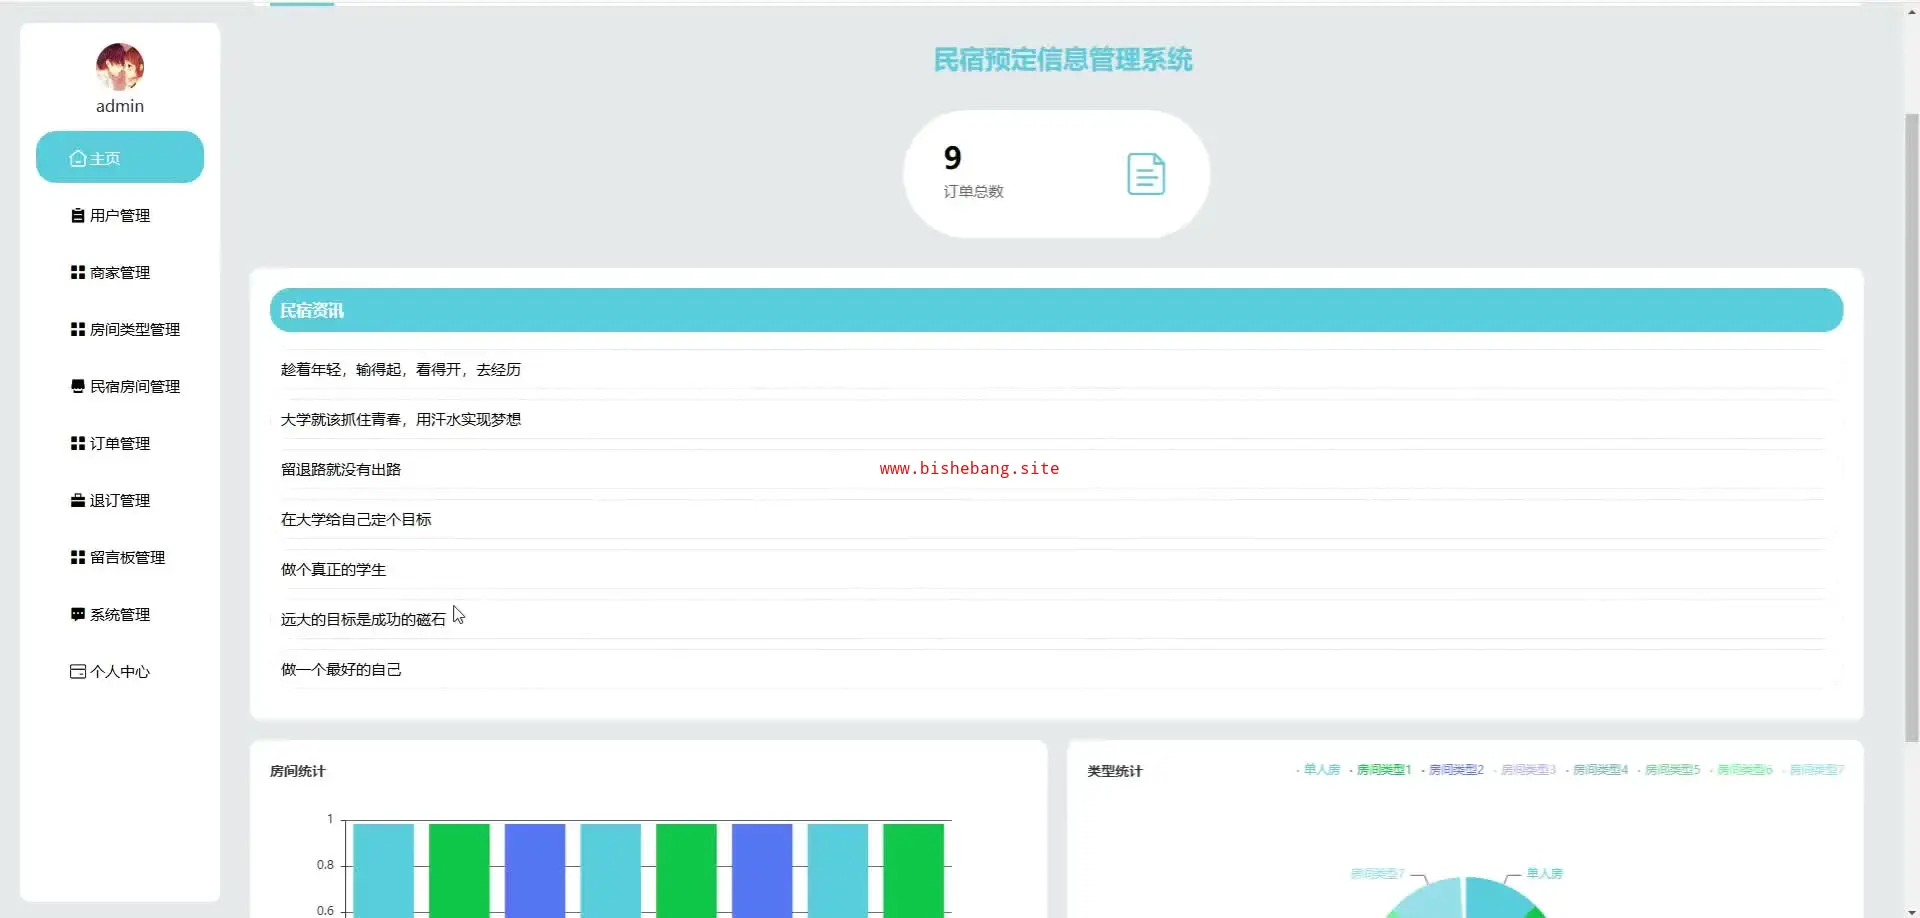
Task: Toggle the 房间类型3 legend item
Action: [1525, 770]
